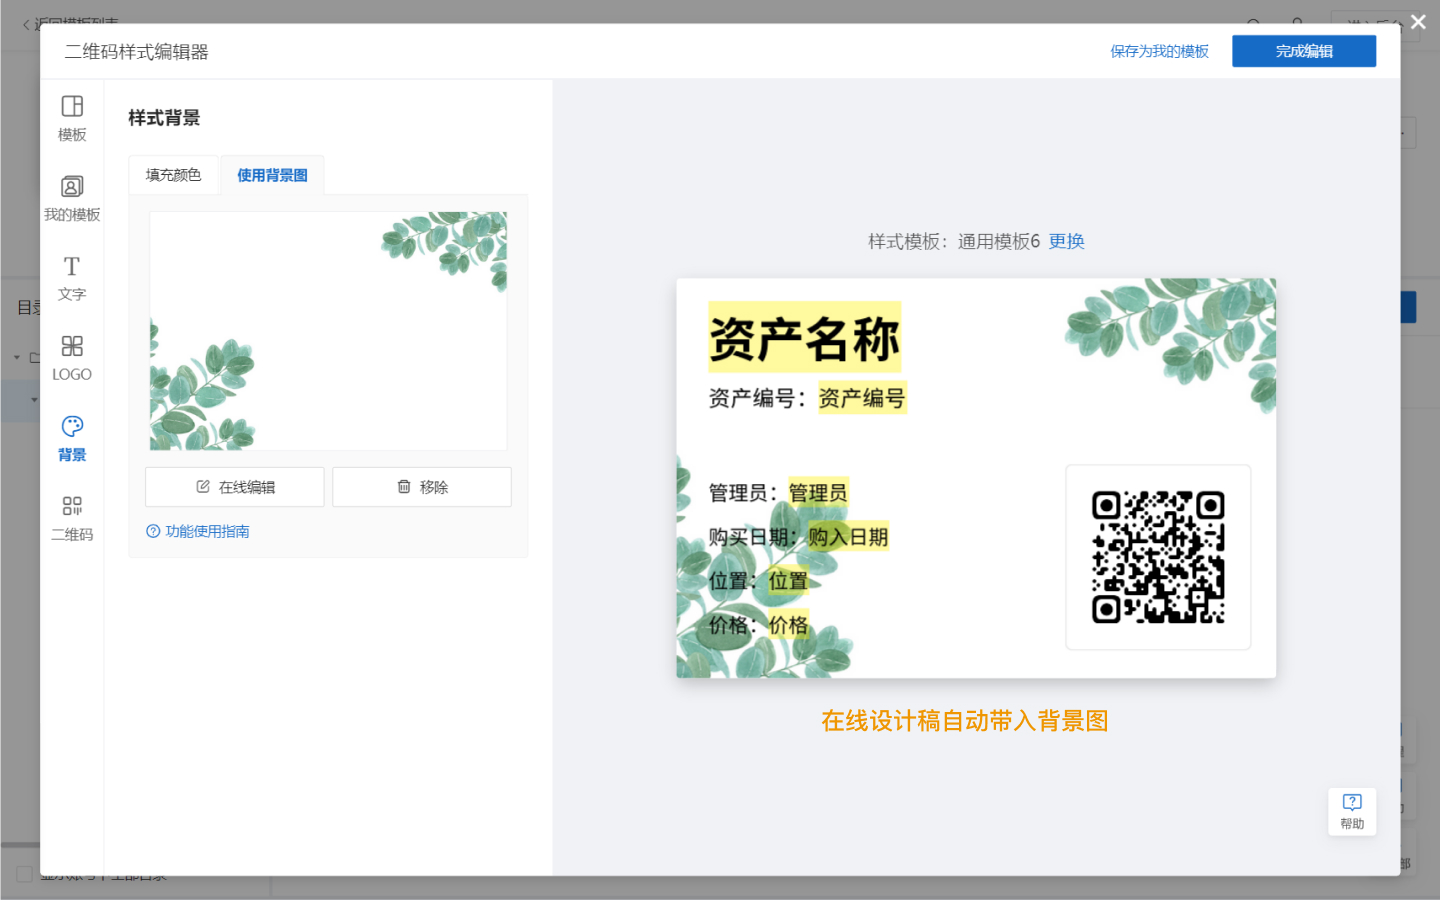The width and height of the screenshot is (1440, 900).
Task: Click the leaf background image thumbnail
Action: 328,331
